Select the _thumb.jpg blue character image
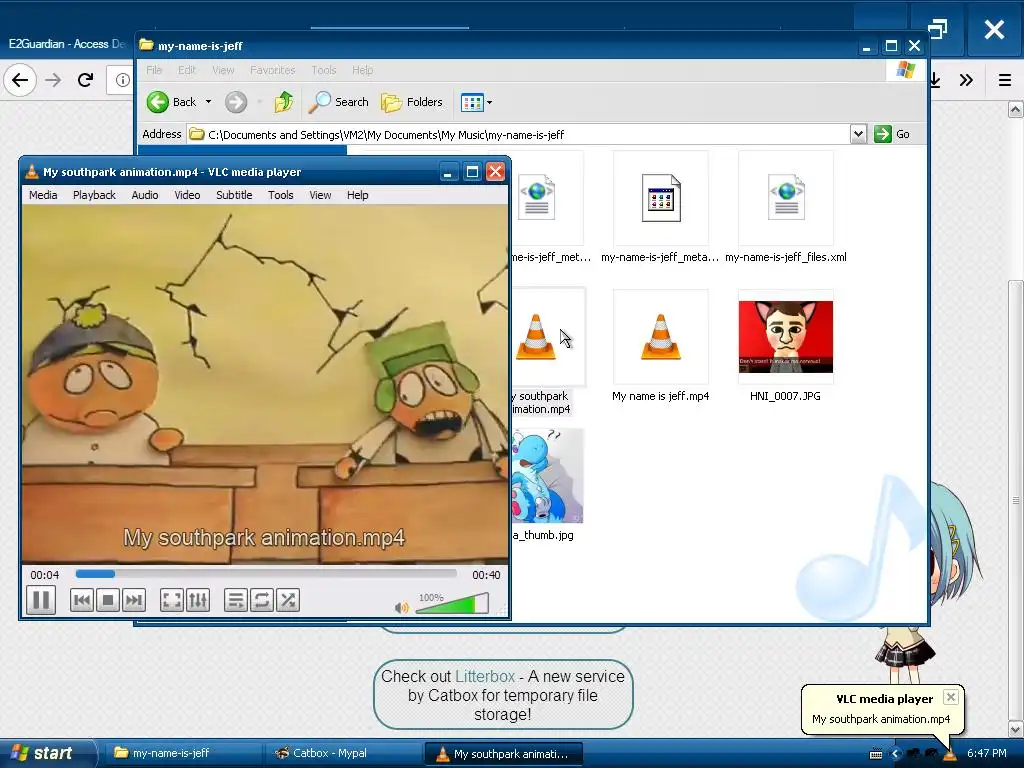 tap(547, 475)
